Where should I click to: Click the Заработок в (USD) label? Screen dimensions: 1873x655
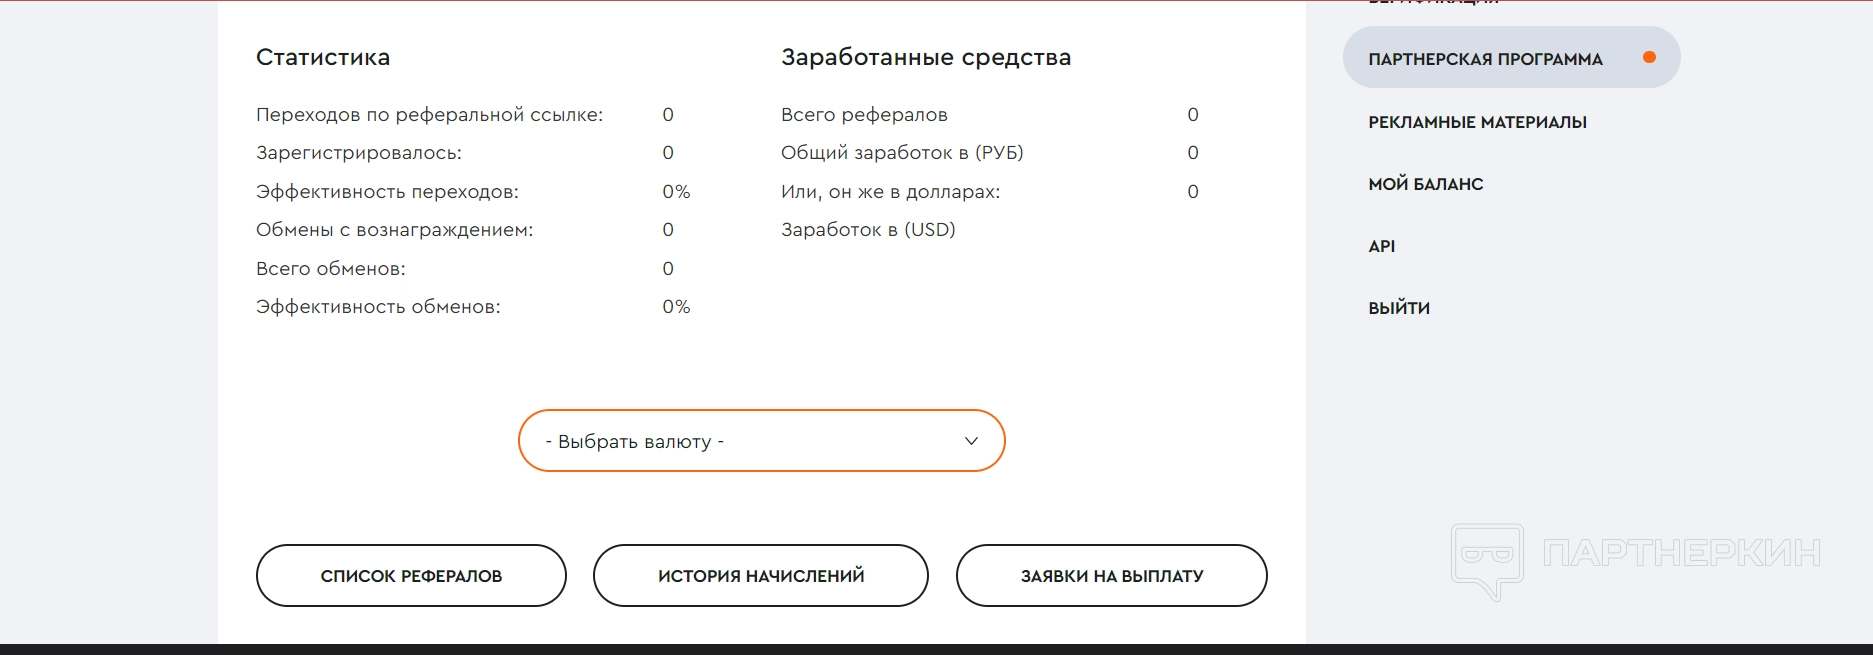868,230
